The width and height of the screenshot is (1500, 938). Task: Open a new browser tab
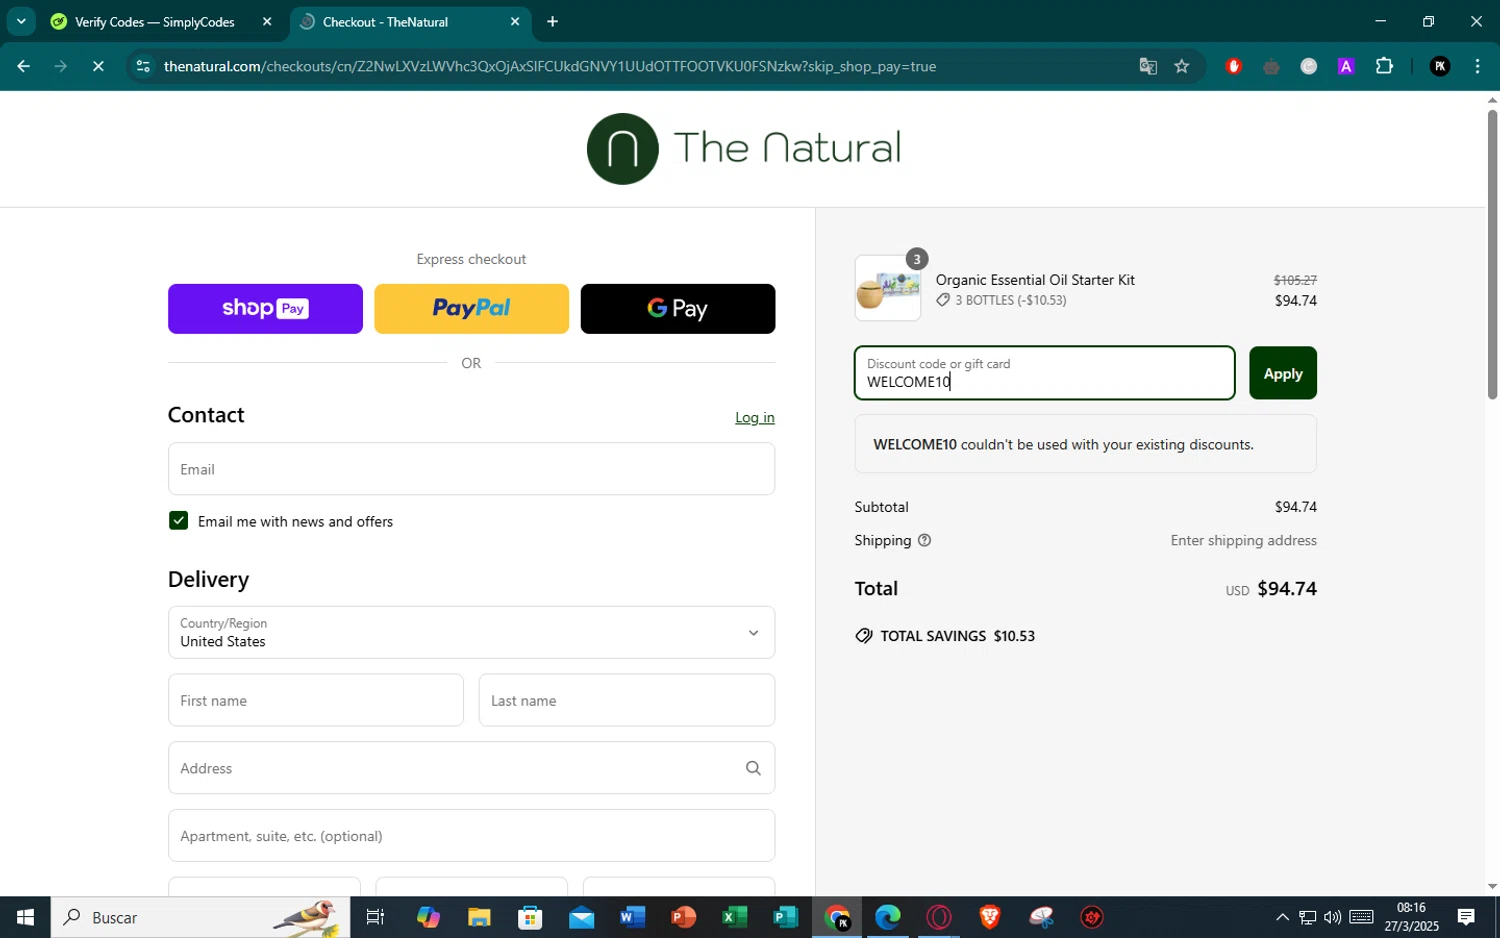[552, 22]
